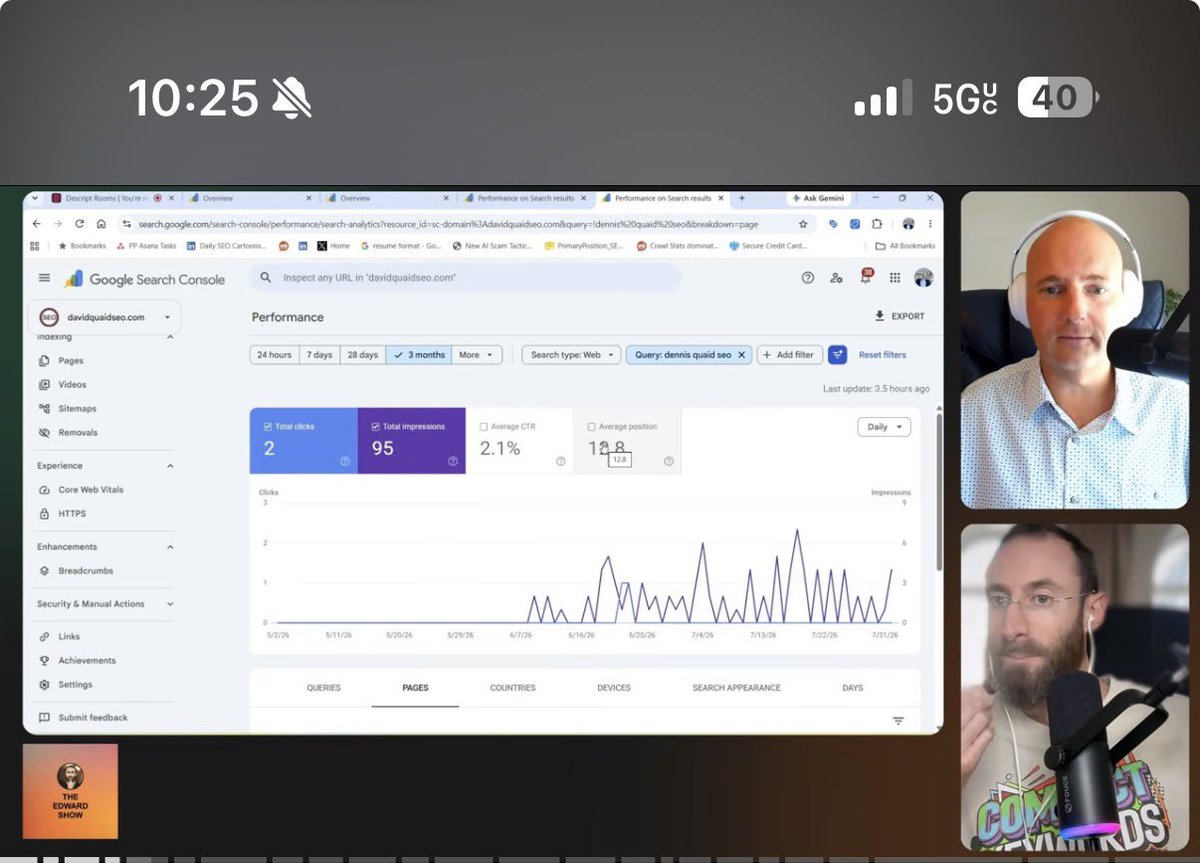Open the Daily chart granularity dropdown
Viewport: 1200px width, 863px height.
click(884, 426)
